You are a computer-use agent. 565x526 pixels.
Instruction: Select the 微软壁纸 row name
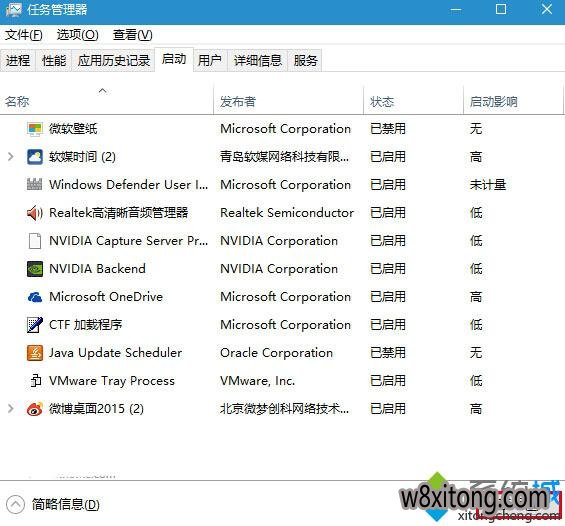[x=73, y=129]
